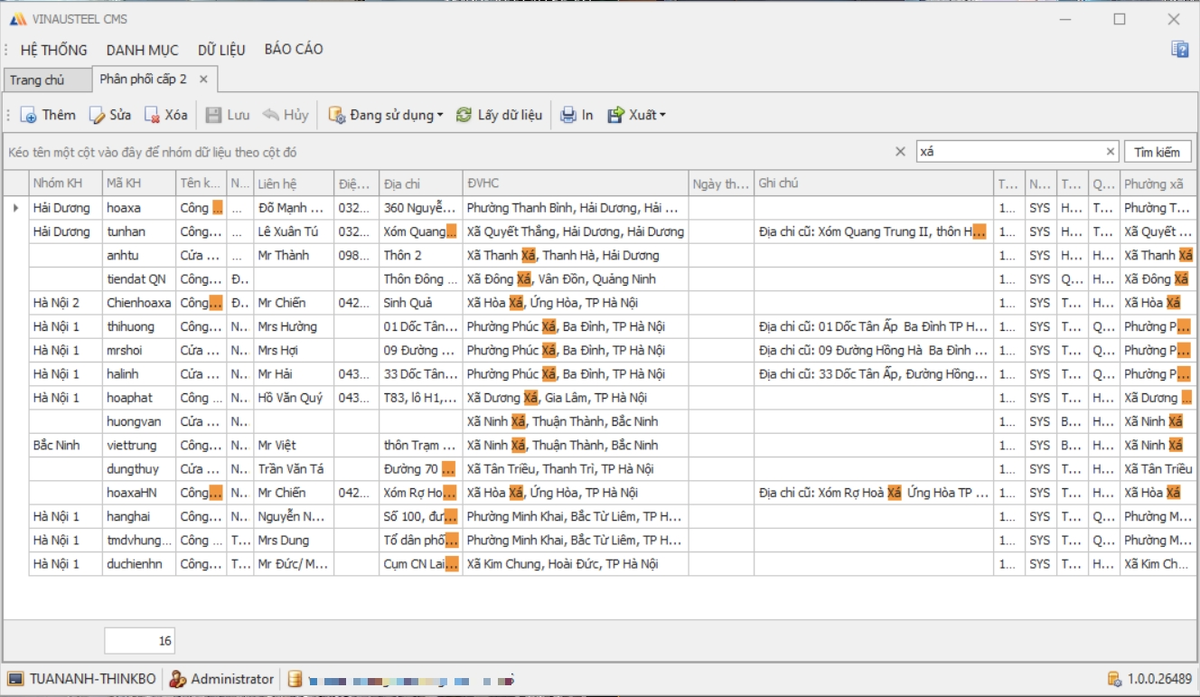Click the Xóa (delete) toolbar icon
The height and width of the screenshot is (697, 1200).
click(152, 115)
